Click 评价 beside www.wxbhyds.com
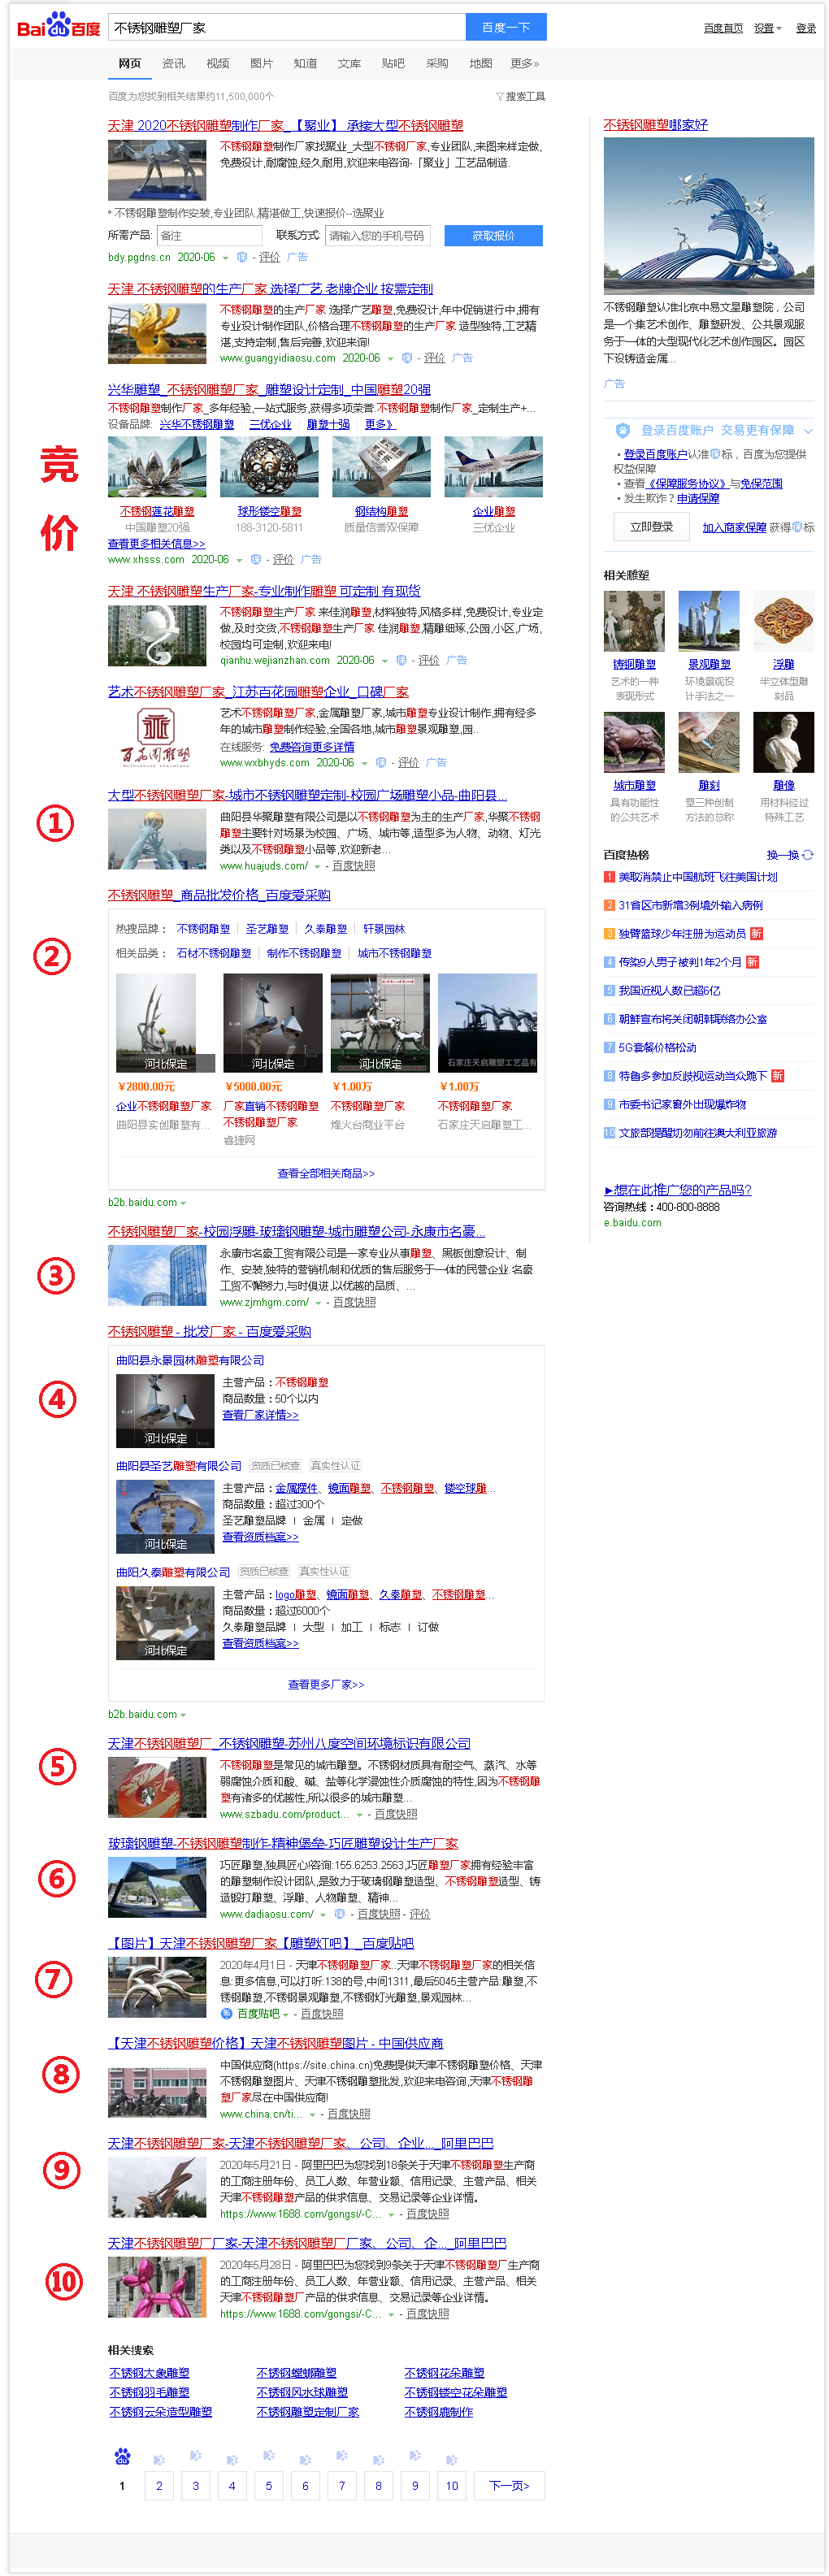This screenshot has width=829, height=2576. click(x=408, y=763)
